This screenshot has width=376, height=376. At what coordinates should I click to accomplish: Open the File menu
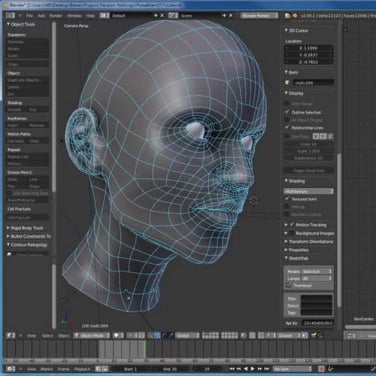click(30, 15)
